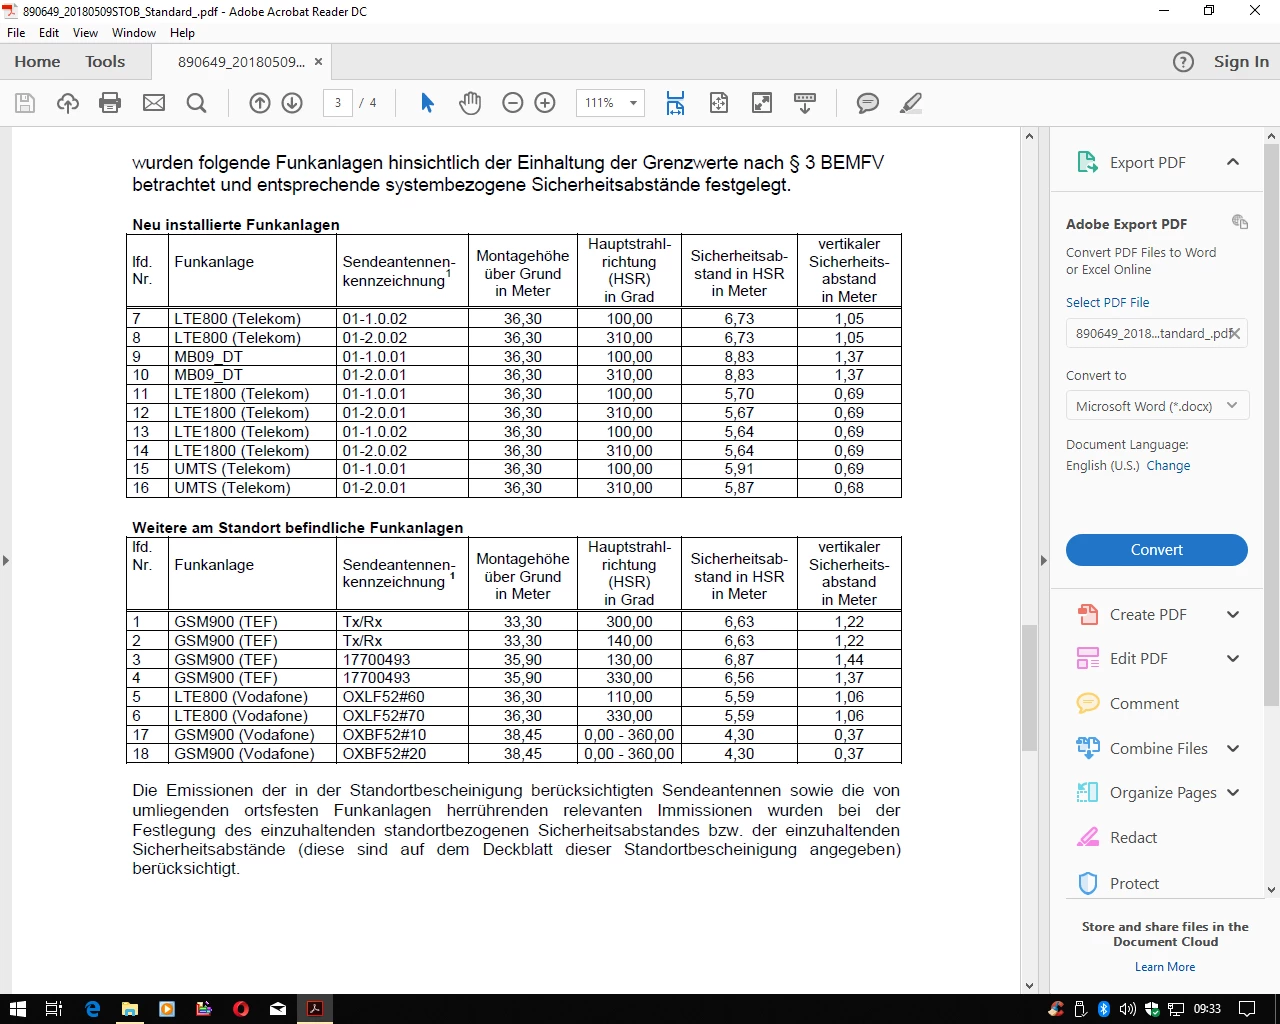
Task: Expand the Create PDF options
Action: pyautogui.click(x=1233, y=615)
